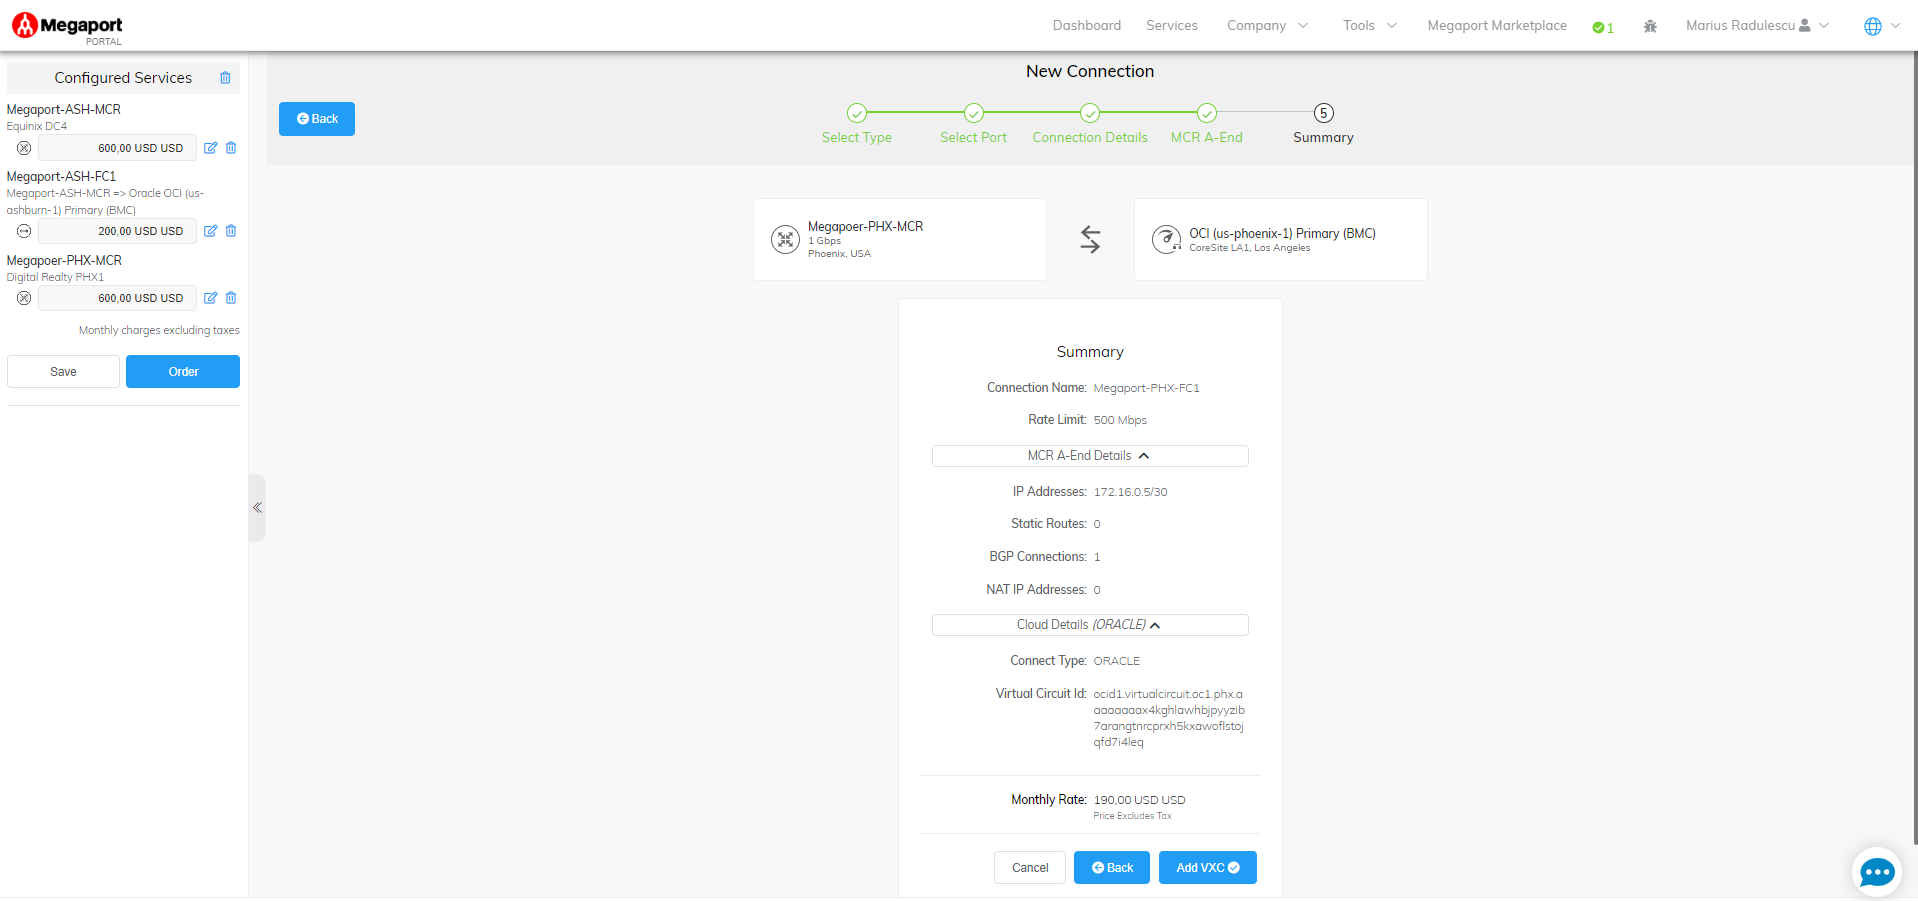
Task: Click the MCR A-End step label
Action: click(1207, 138)
